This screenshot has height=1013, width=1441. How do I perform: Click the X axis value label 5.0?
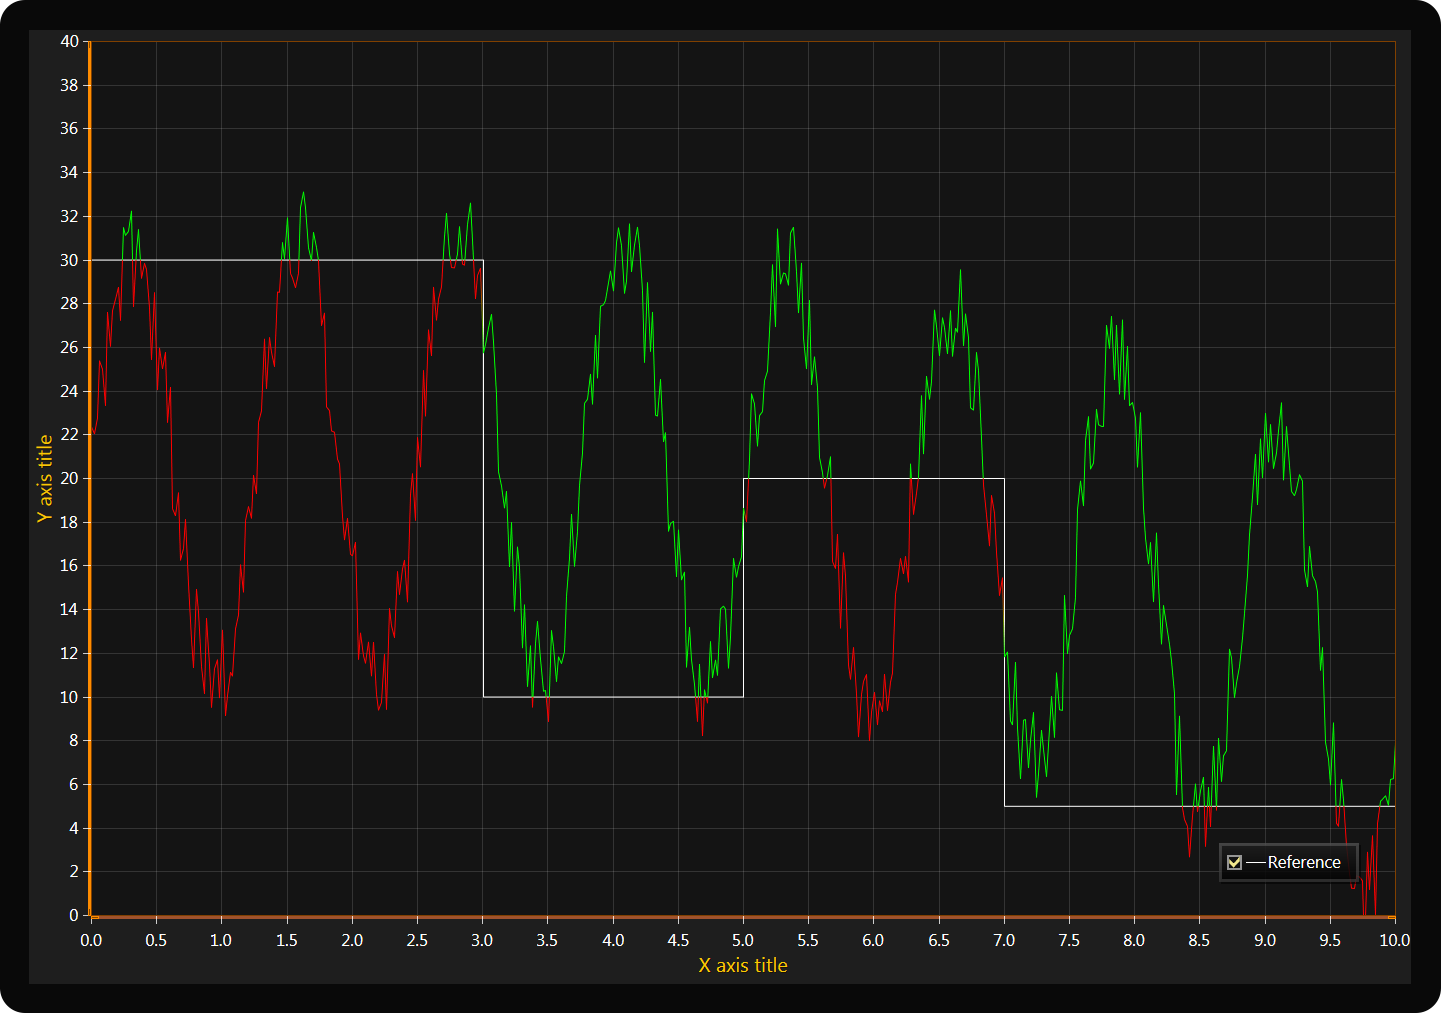[x=742, y=940]
